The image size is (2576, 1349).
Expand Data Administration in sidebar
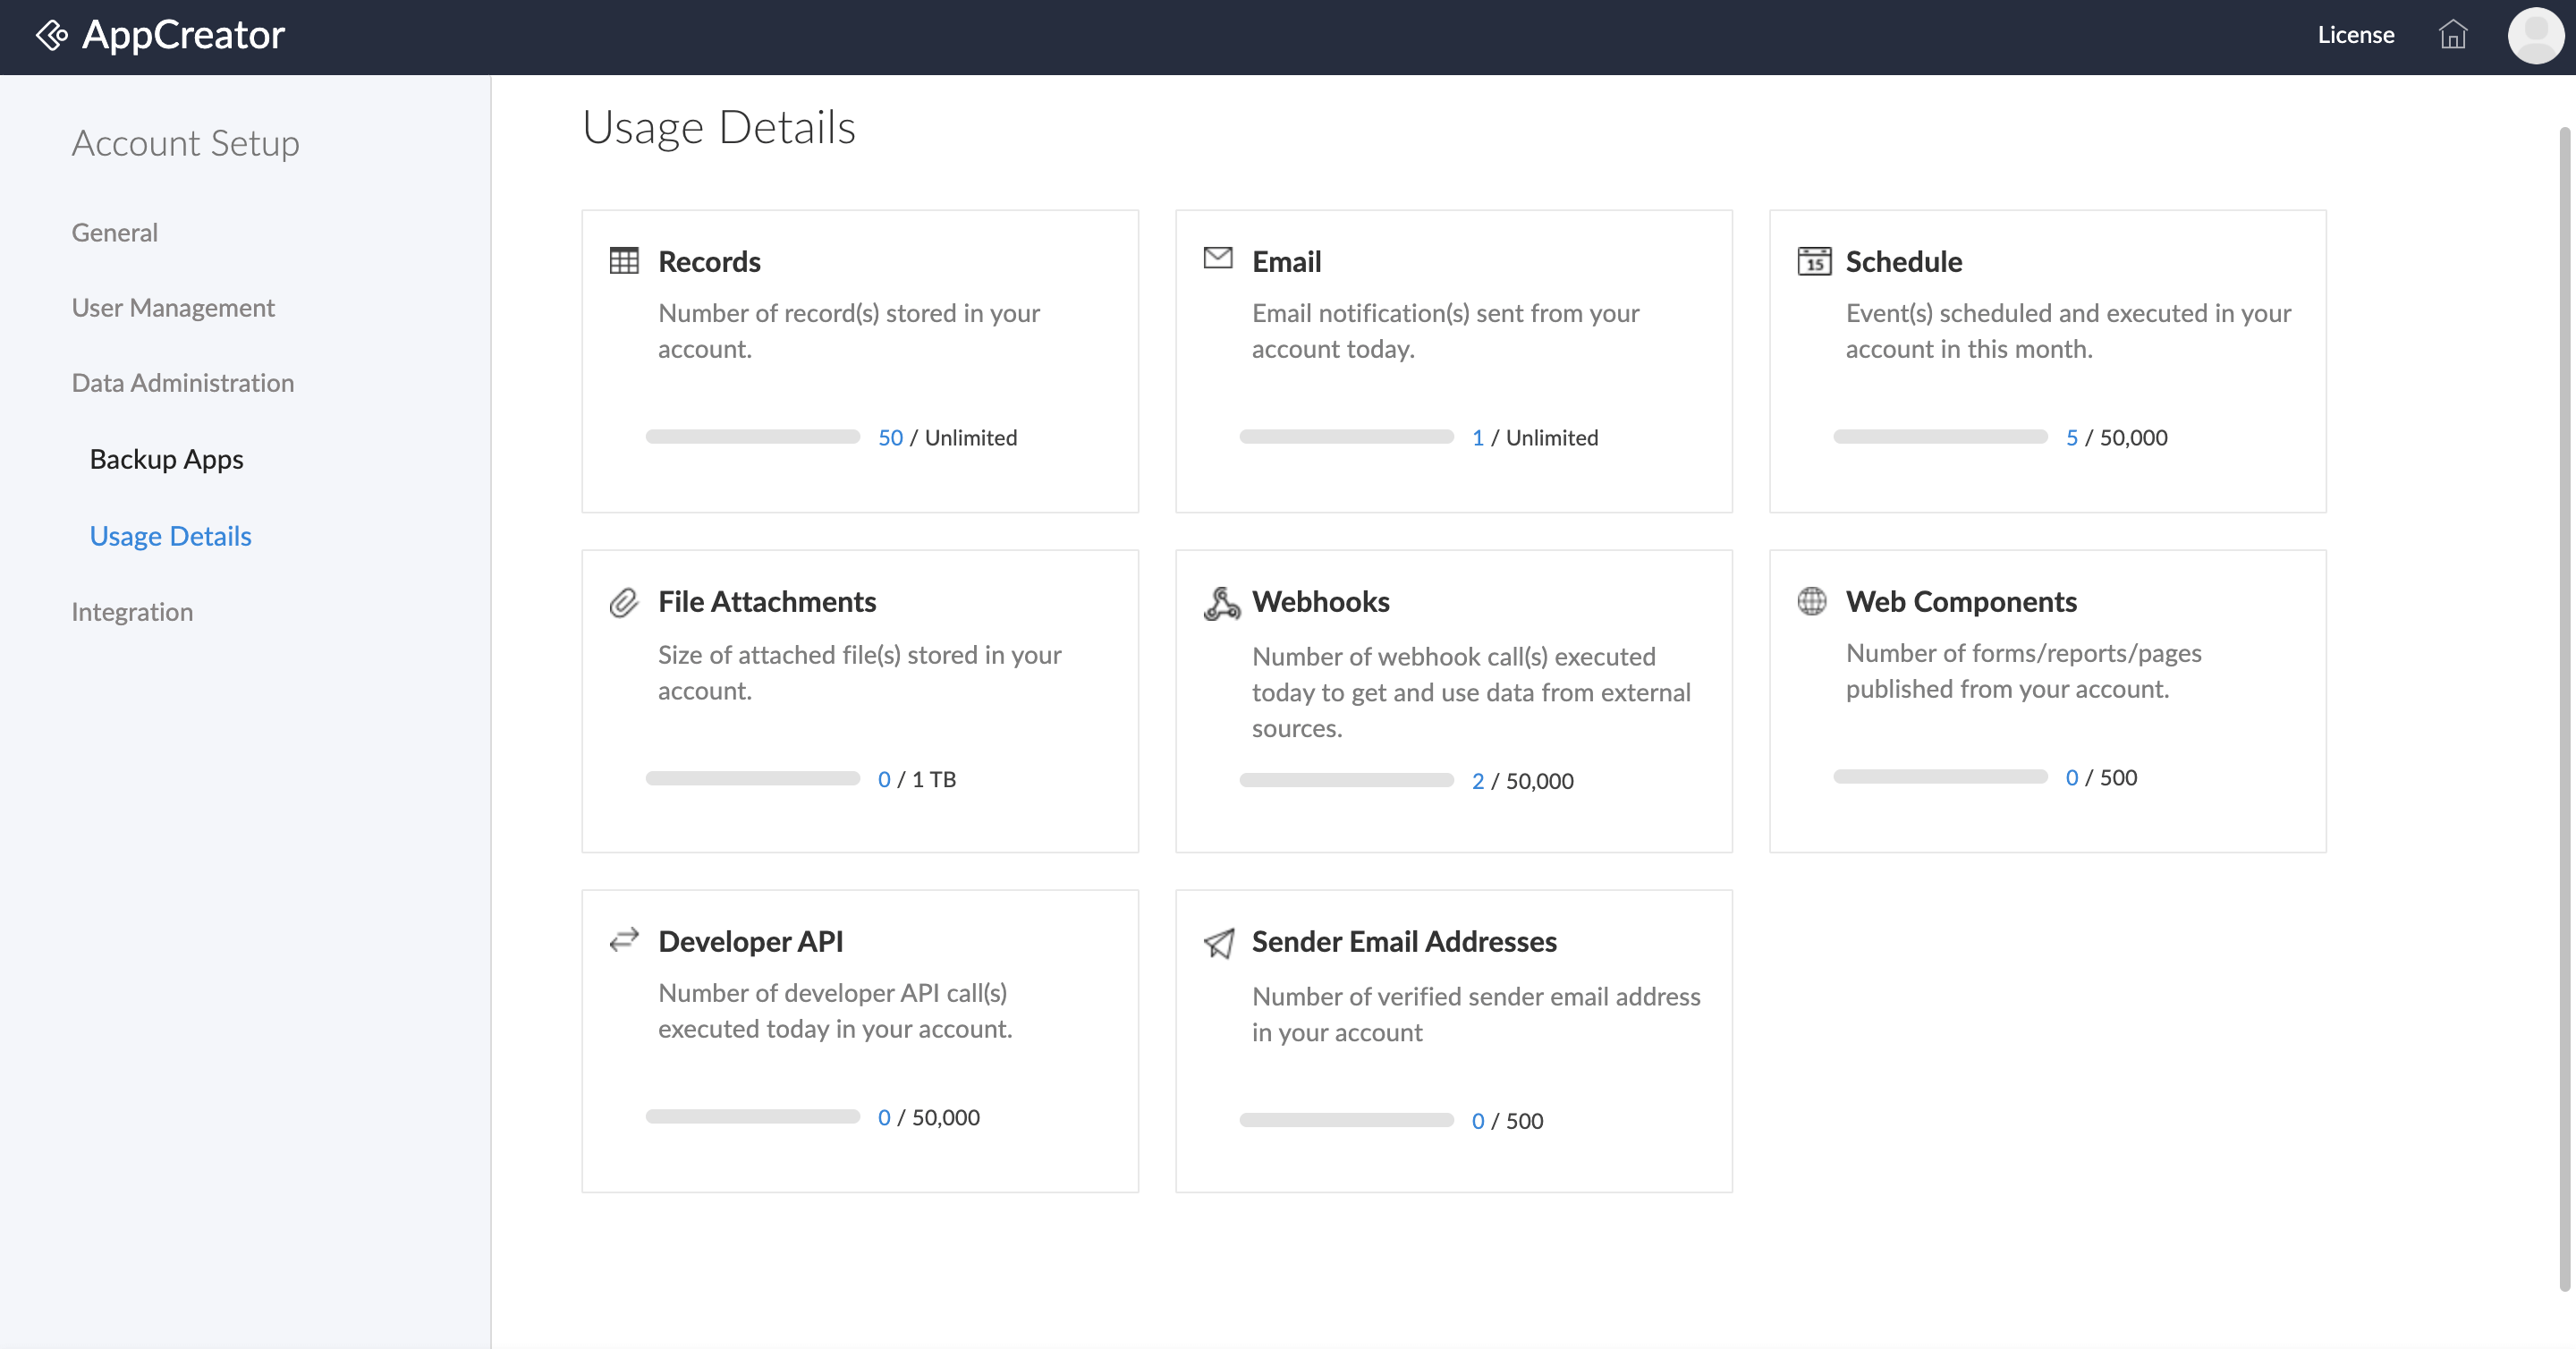pos(182,383)
